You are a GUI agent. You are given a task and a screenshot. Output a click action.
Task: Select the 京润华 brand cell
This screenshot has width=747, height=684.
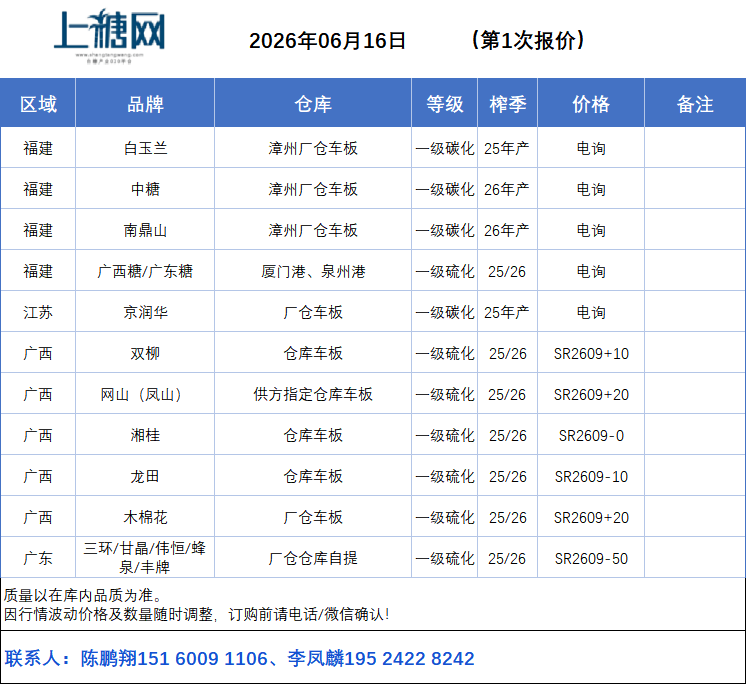coord(145,312)
